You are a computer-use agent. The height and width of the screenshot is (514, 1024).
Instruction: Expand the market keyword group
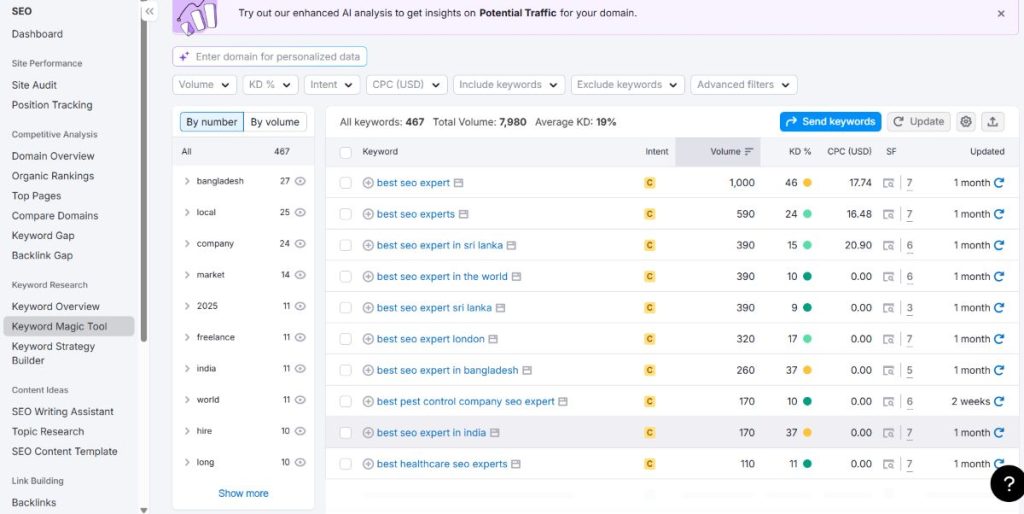click(x=187, y=275)
